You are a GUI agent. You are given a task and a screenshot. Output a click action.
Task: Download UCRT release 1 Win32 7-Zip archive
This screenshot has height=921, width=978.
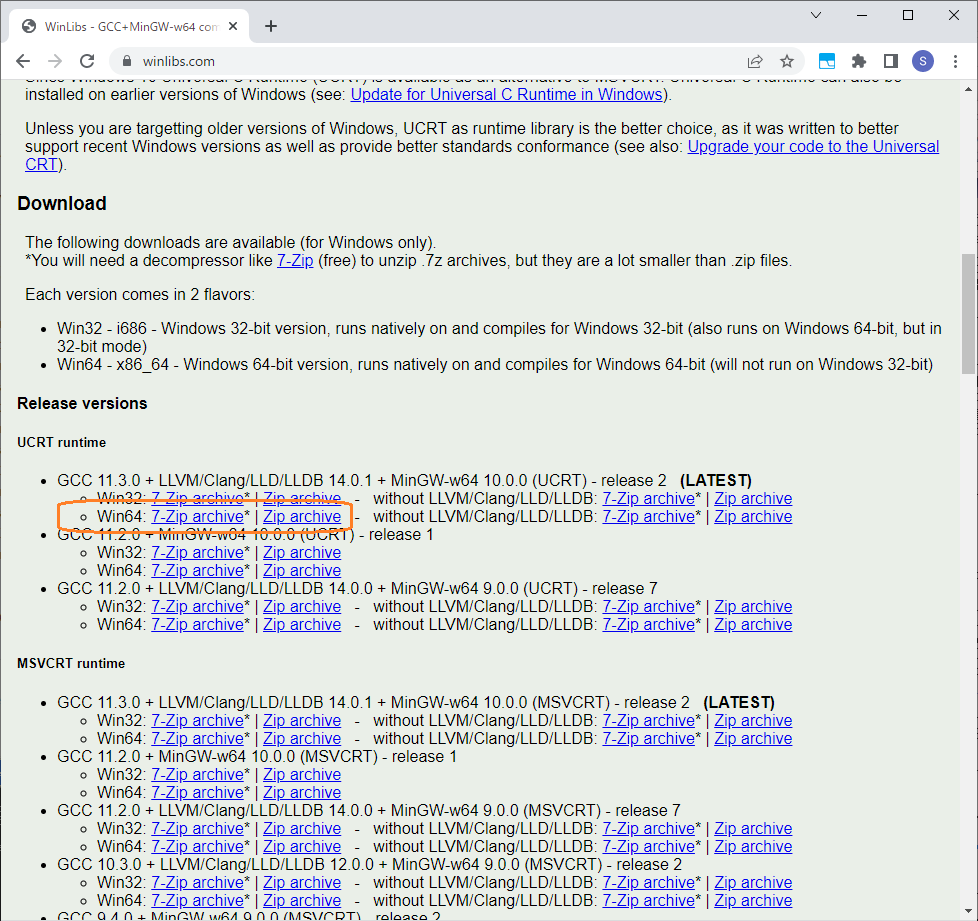tap(198, 553)
